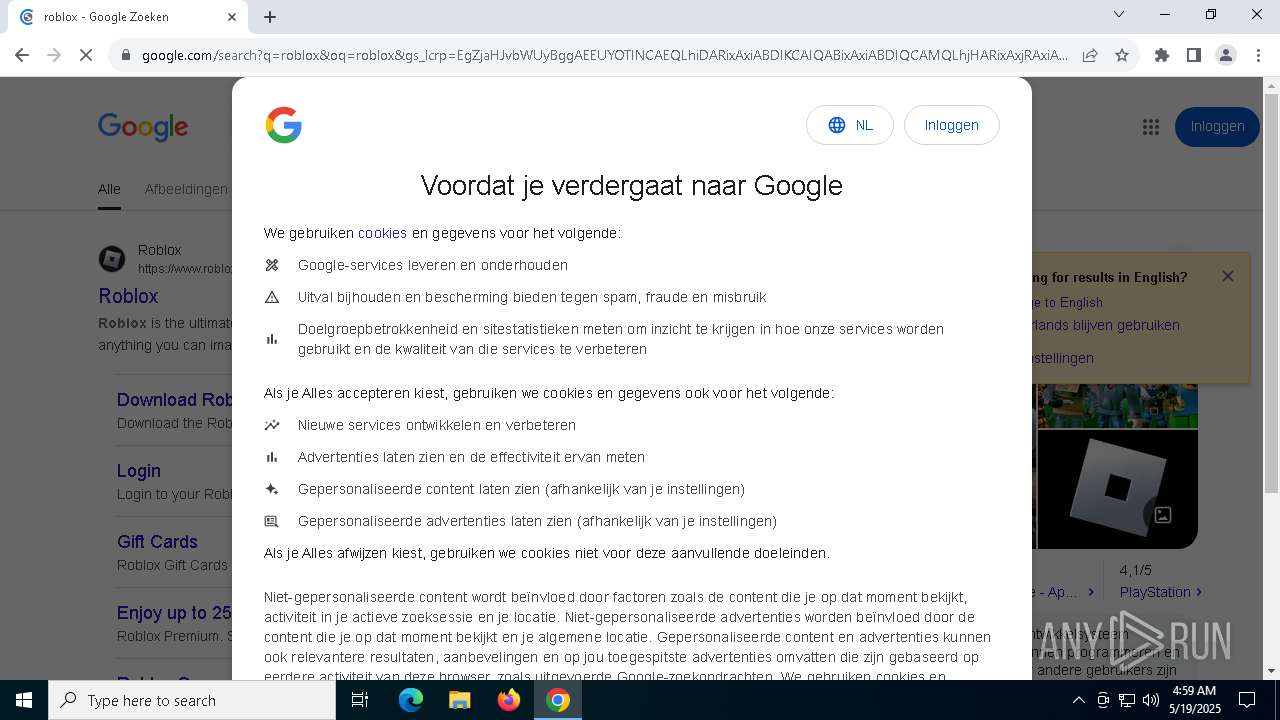The width and height of the screenshot is (1280, 720).
Task: Click Inloggen in the consent dialog
Action: tap(951, 125)
